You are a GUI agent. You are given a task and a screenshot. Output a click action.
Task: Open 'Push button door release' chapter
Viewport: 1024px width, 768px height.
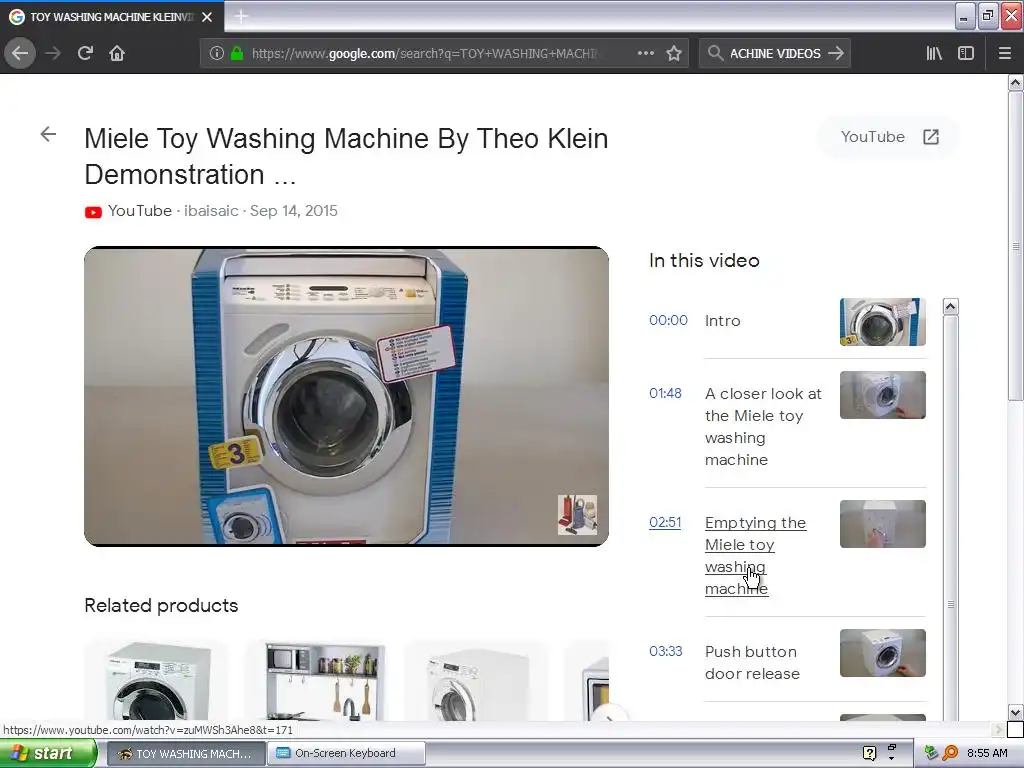(752, 662)
